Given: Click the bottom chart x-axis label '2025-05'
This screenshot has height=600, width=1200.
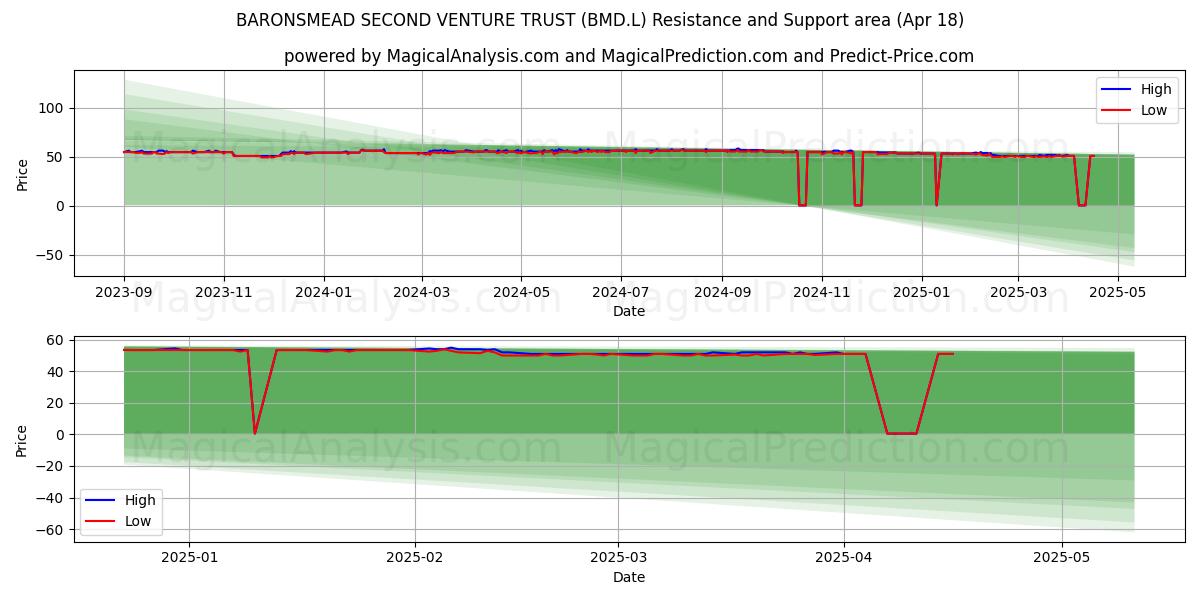Looking at the screenshot, I should tap(1062, 558).
